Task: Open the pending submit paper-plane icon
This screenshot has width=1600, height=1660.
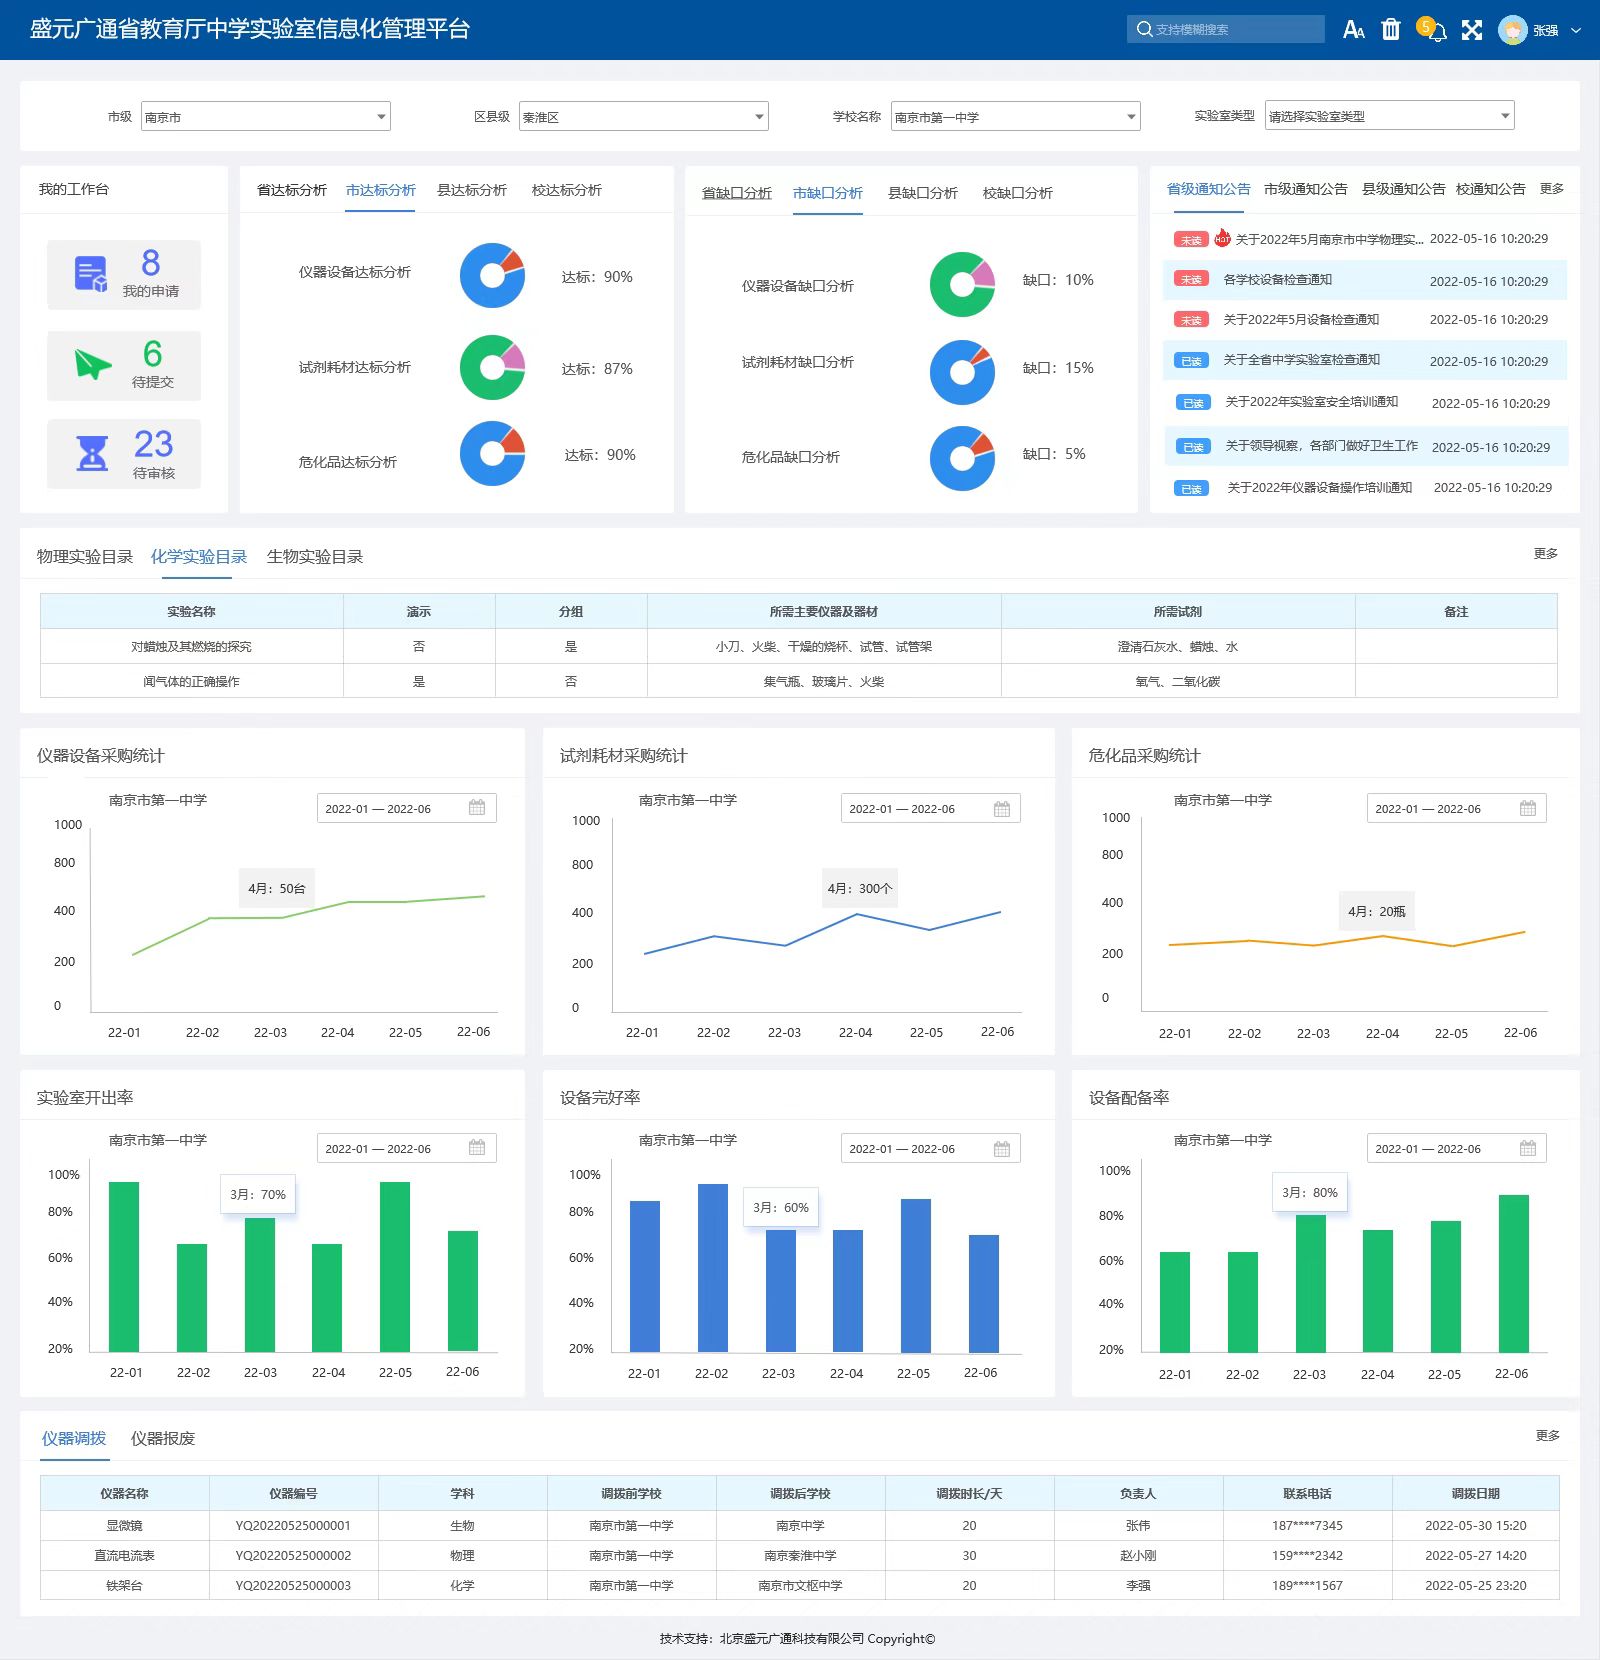Action: tap(93, 365)
